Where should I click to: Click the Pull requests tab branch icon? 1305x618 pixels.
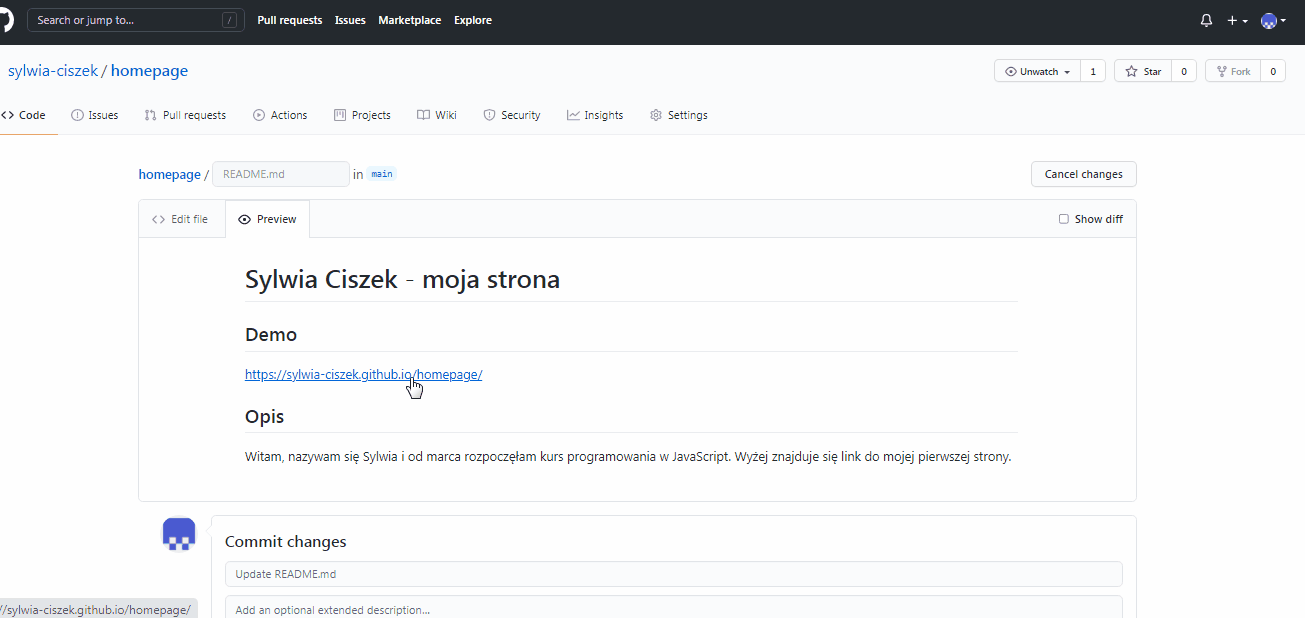pos(150,115)
